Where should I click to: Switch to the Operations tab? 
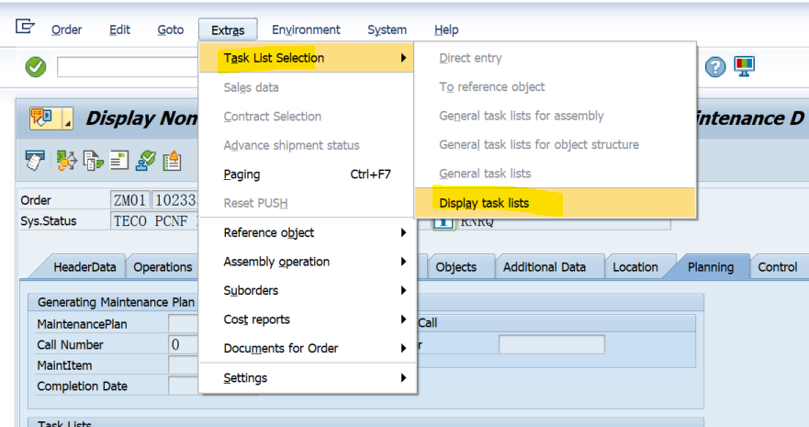(x=163, y=267)
